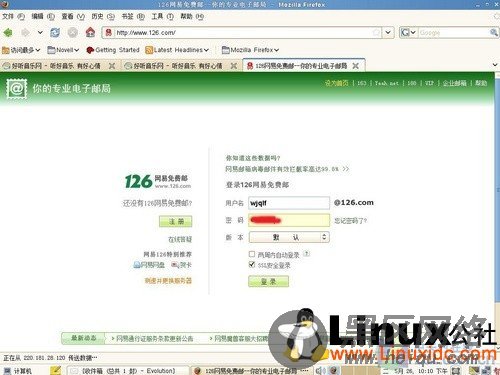Click the 在线答疑 link
The image size is (500, 375).
tap(180, 239)
